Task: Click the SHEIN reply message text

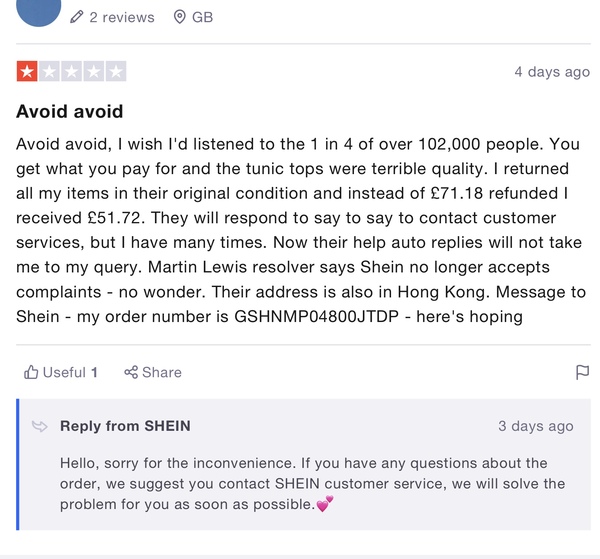Action: pos(312,484)
